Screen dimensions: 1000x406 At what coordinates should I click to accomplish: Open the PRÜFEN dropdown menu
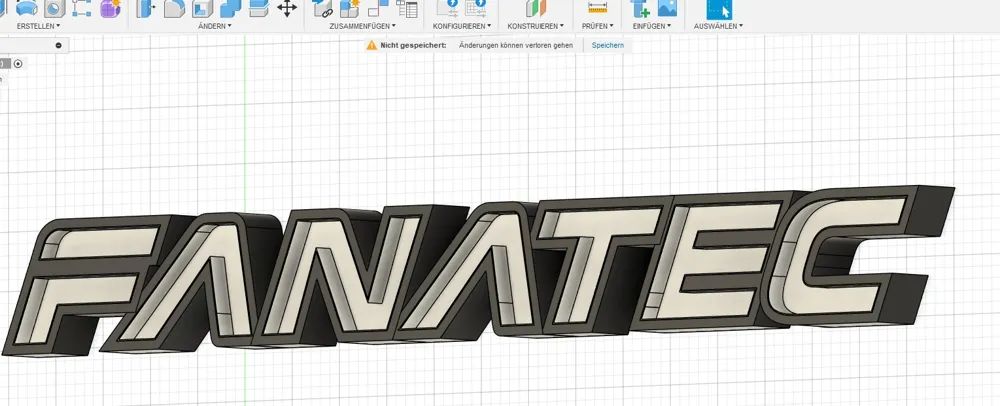[x=598, y=26]
